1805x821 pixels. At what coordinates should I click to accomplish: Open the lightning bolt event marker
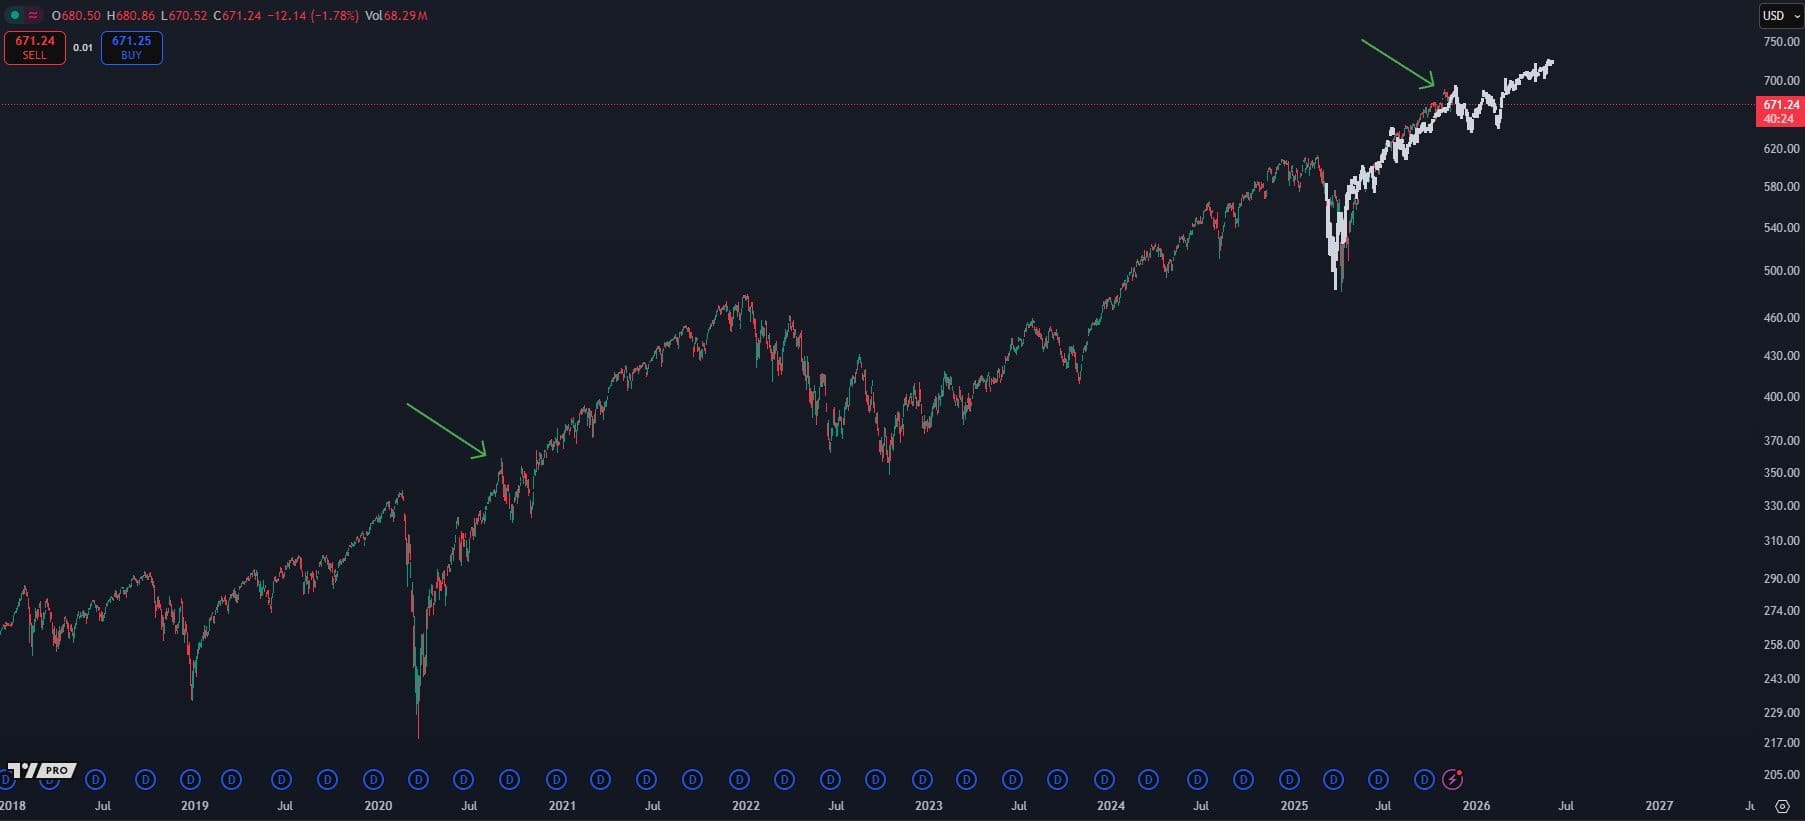click(1452, 779)
